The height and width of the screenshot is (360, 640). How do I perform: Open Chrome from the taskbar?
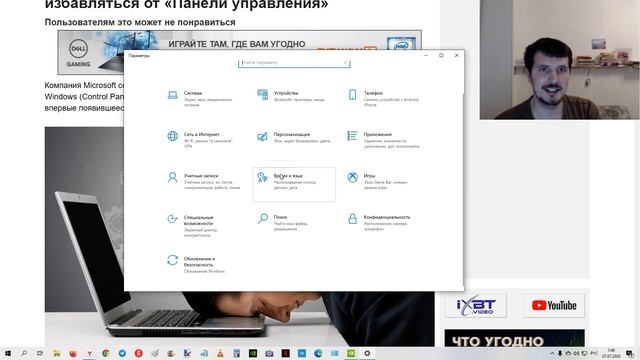[x=106, y=353]
